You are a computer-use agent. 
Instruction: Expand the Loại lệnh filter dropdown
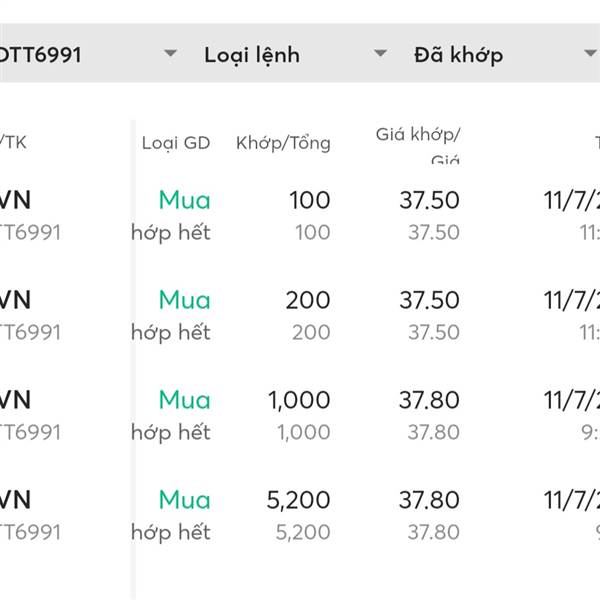click(x=380, y=53)
